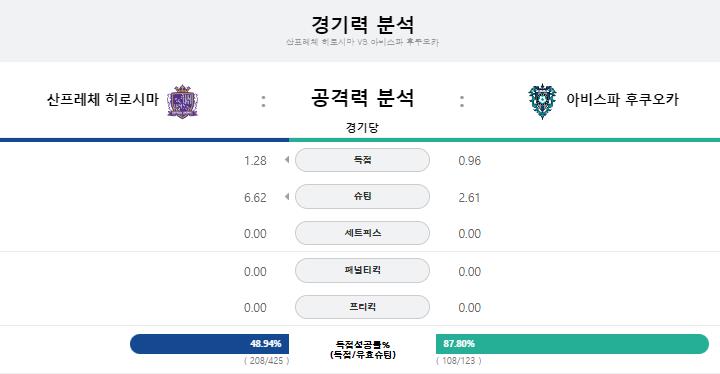Click the 아비스파 후쿠오카 team name

(x=622, y=99)
